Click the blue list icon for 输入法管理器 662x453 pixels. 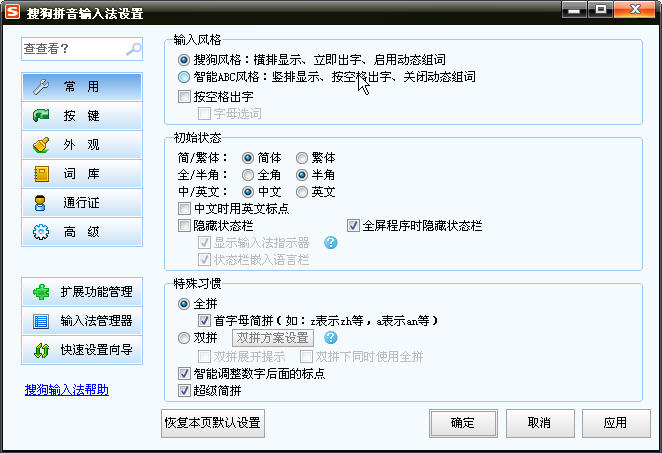point(41,321)
